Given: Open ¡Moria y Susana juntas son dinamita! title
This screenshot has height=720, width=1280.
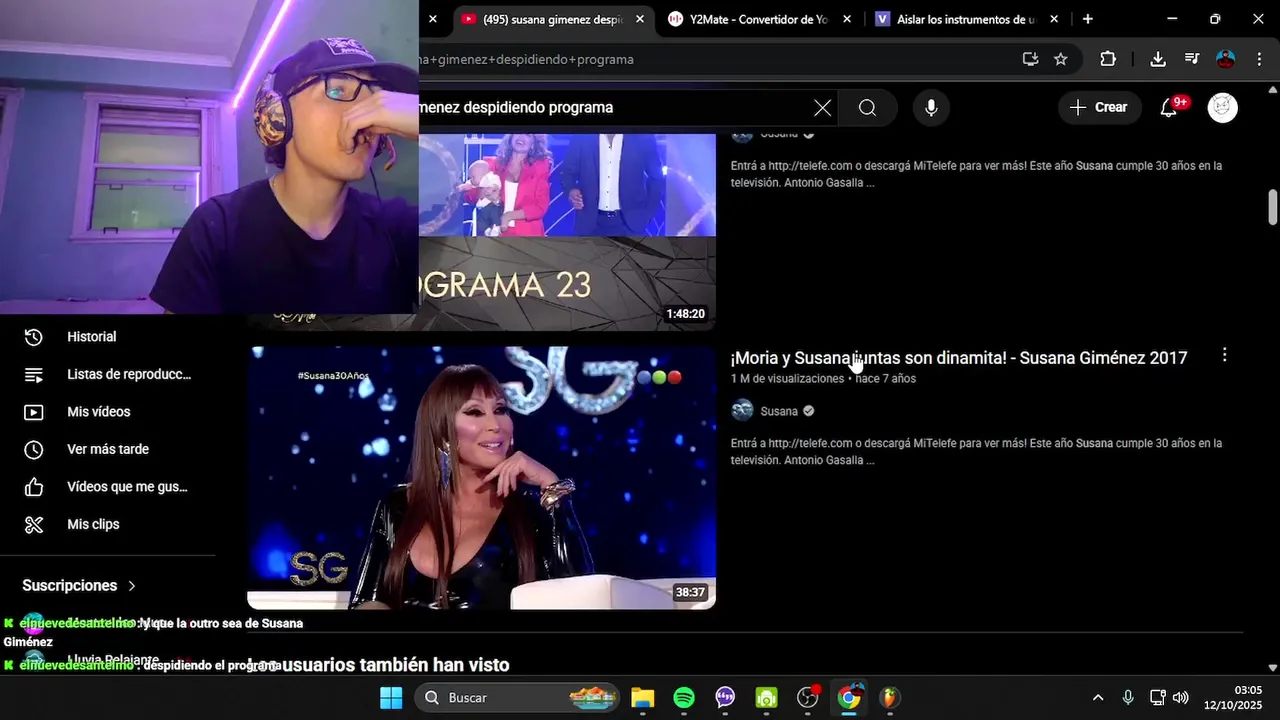Looking at the screenshot, I should click(959, 358).
